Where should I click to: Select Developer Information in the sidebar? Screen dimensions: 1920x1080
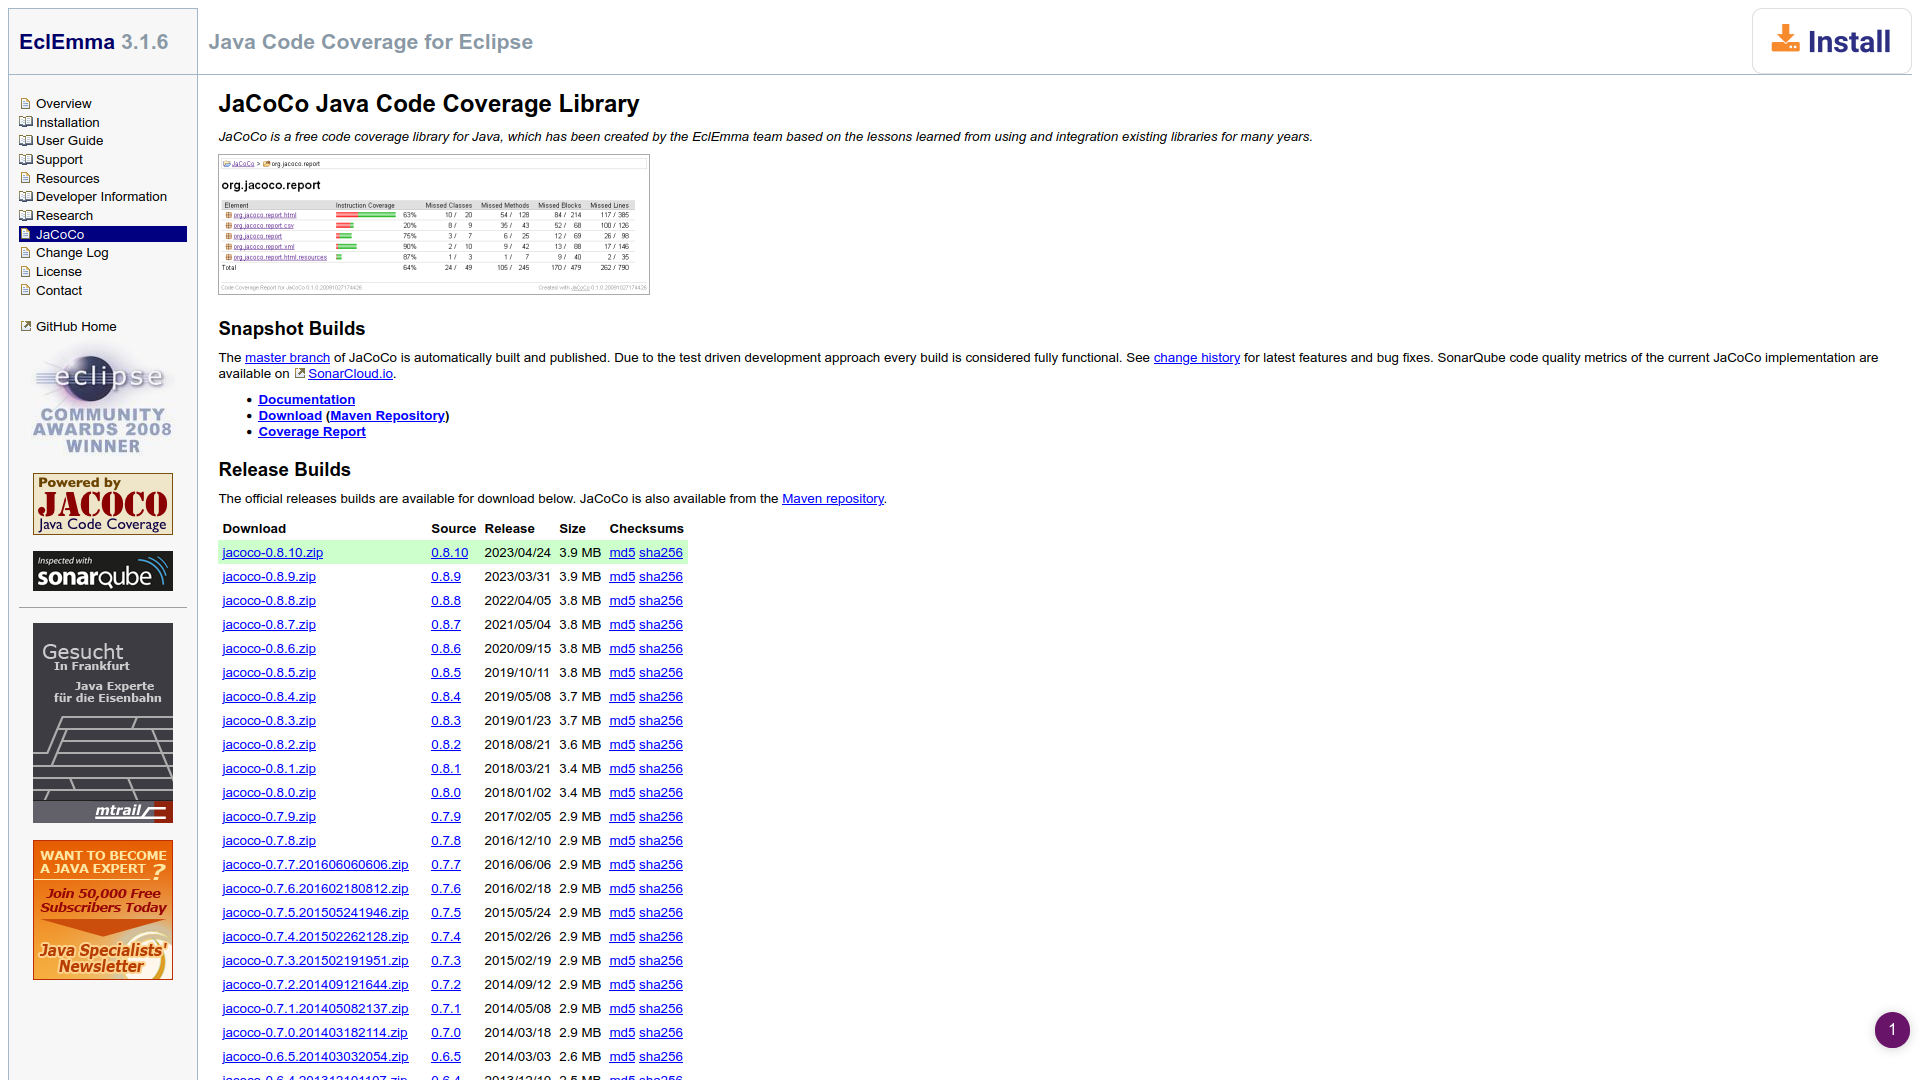(x=101, y=197)
